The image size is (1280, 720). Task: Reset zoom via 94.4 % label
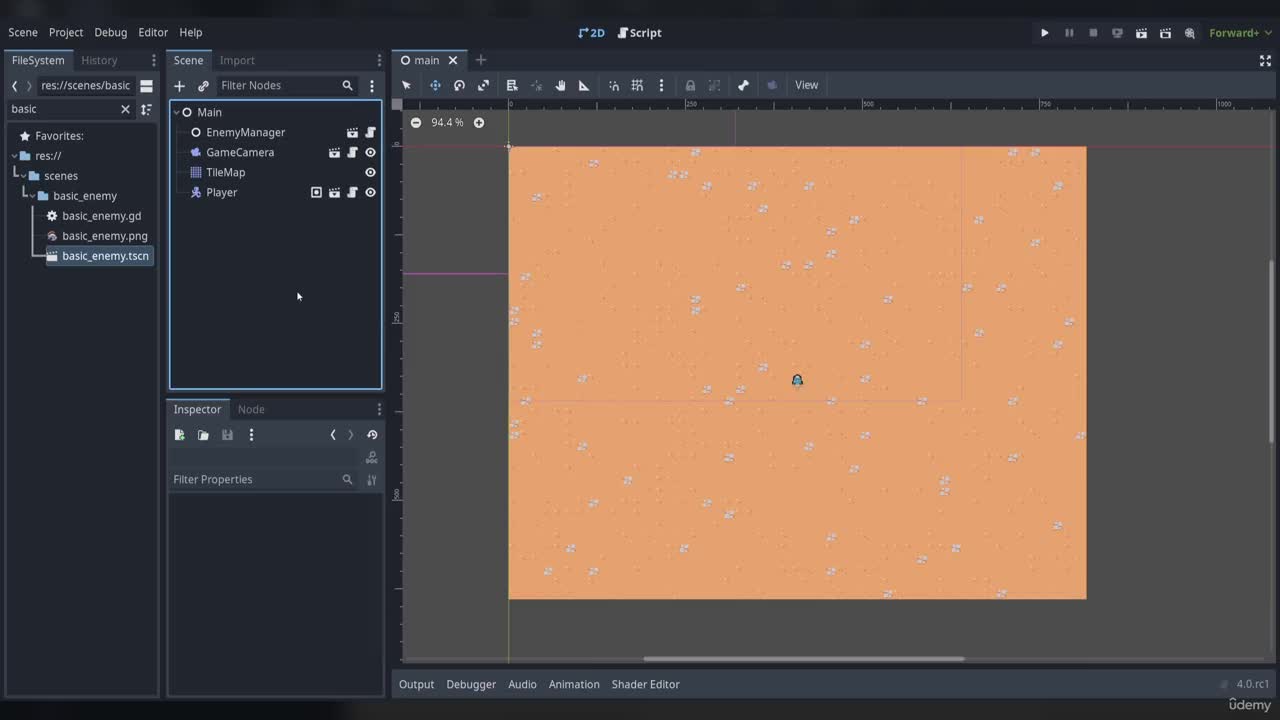coord(447,122)
